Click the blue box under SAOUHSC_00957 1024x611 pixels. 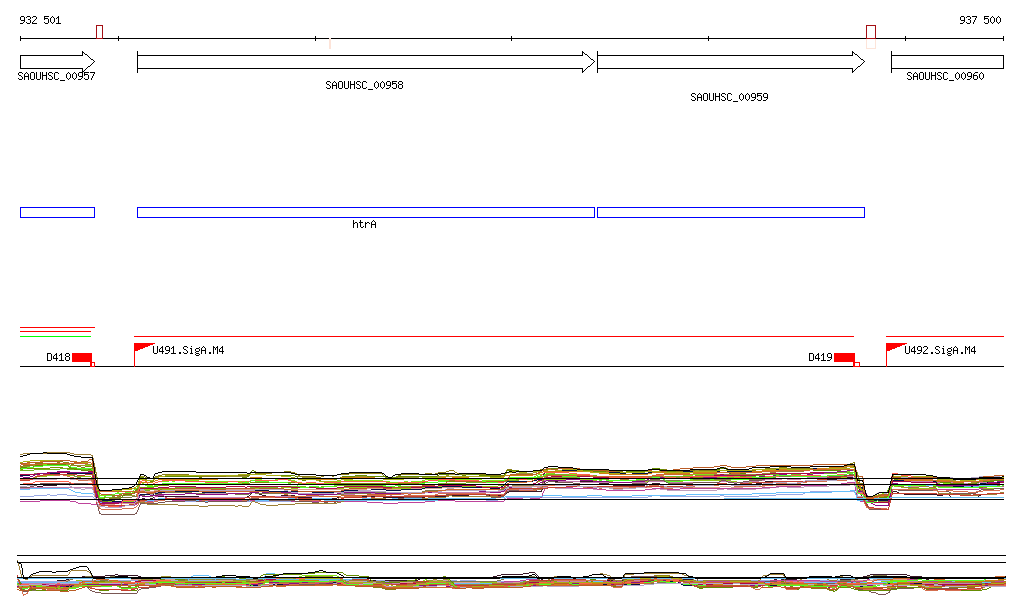pyautogui.click(x=57, y=212)
